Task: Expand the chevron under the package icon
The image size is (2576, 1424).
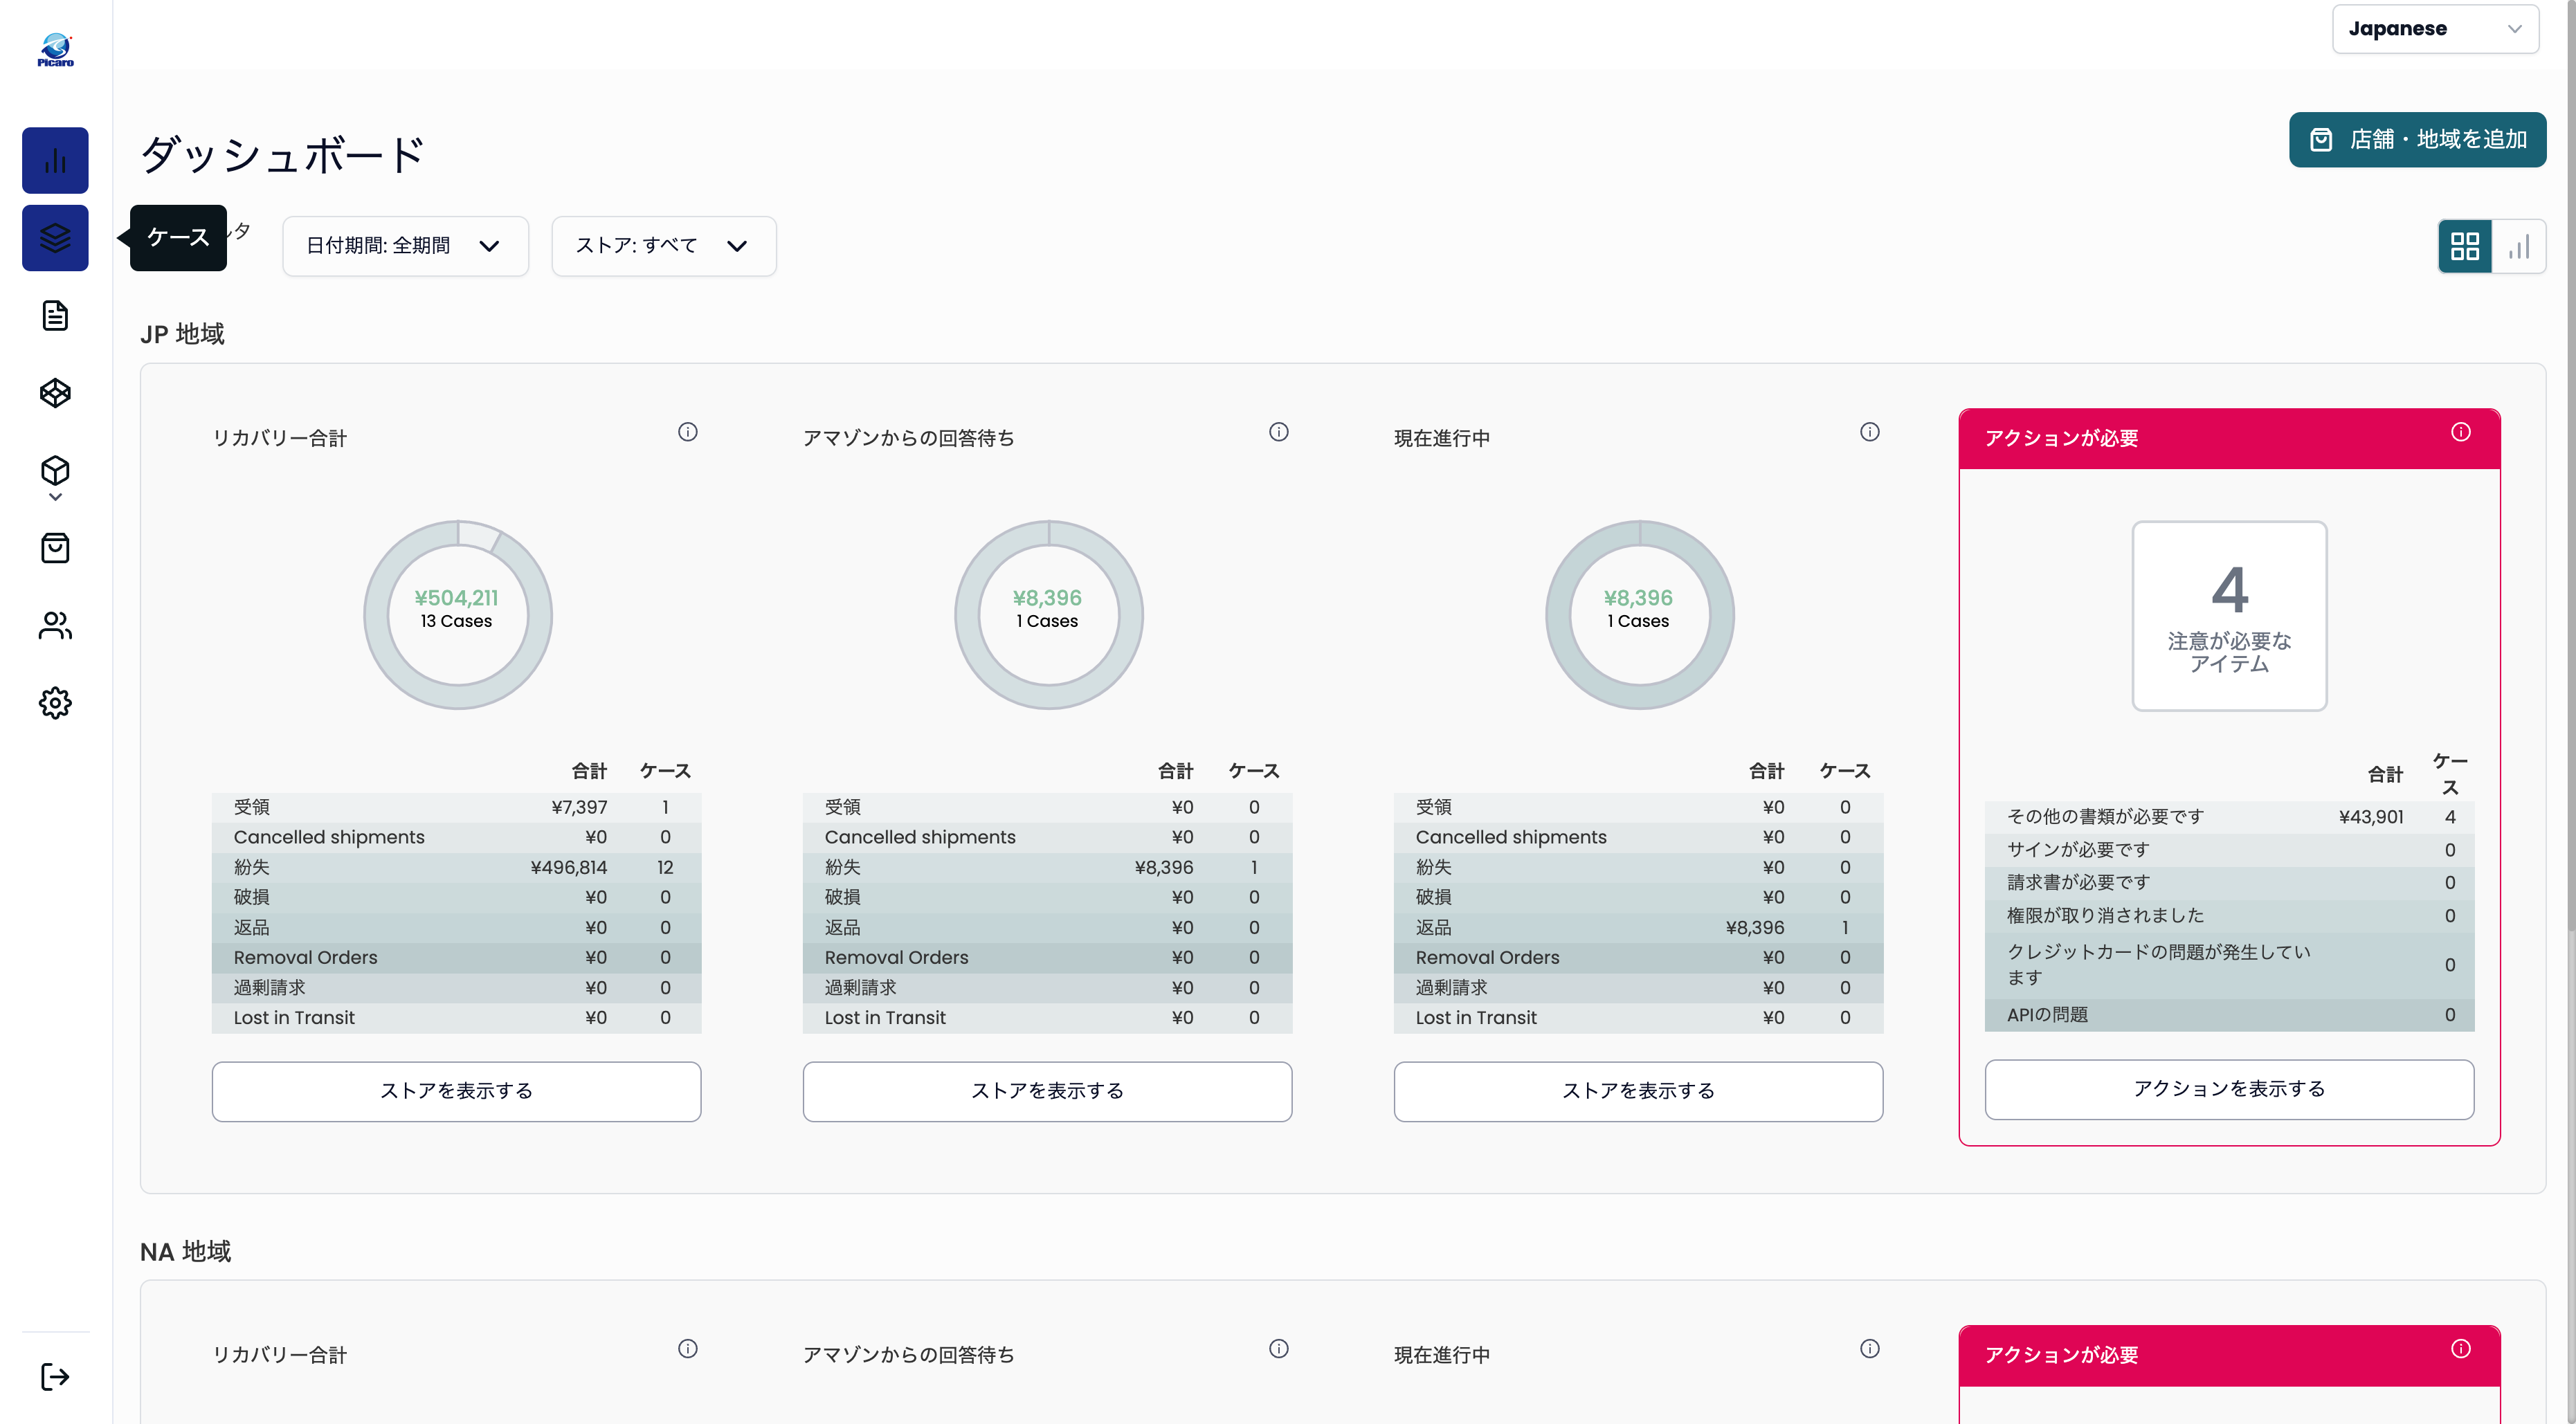Action: click(x=55, y=497)
